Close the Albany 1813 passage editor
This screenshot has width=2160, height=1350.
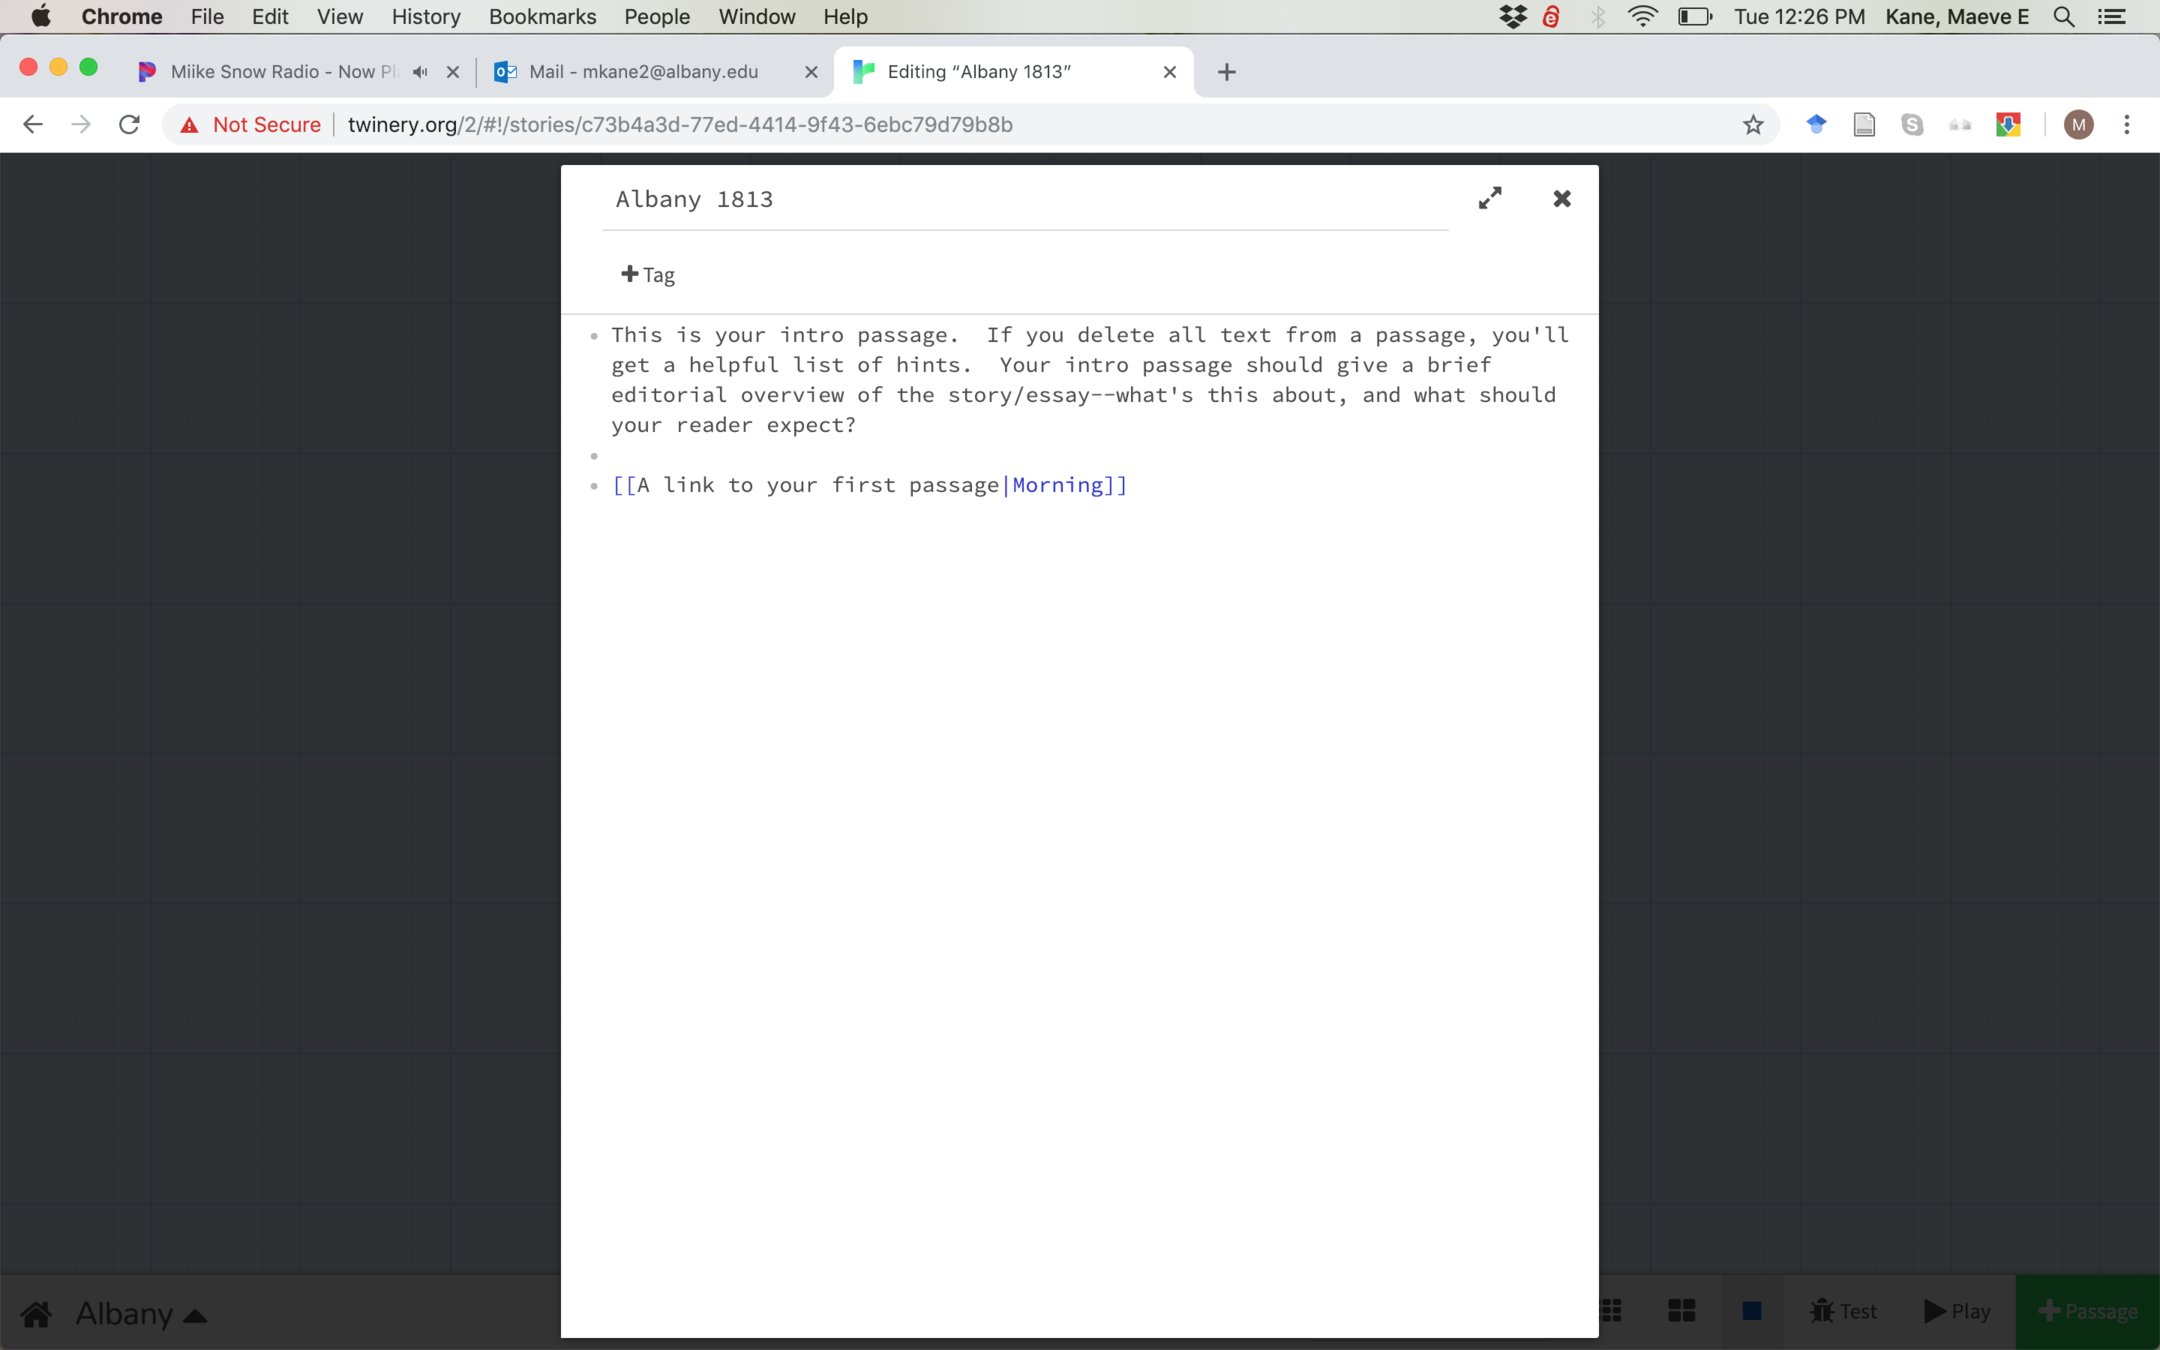pos(1562,198)
